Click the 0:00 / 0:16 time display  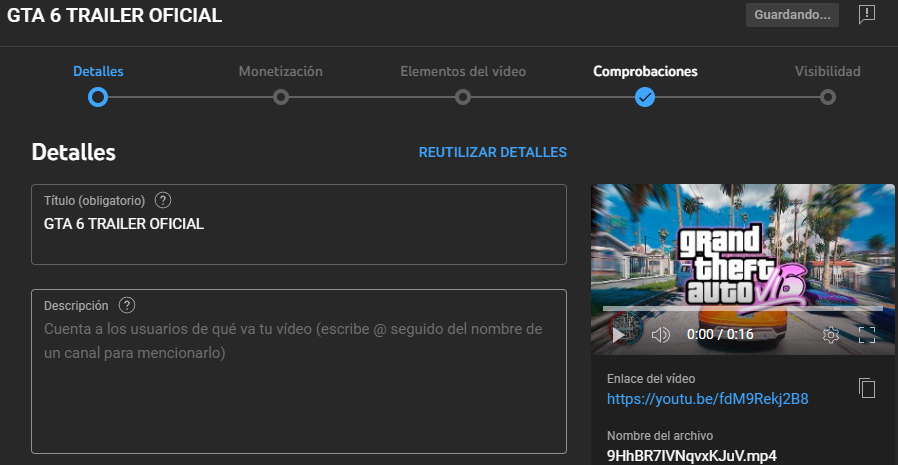click(720, 334)
